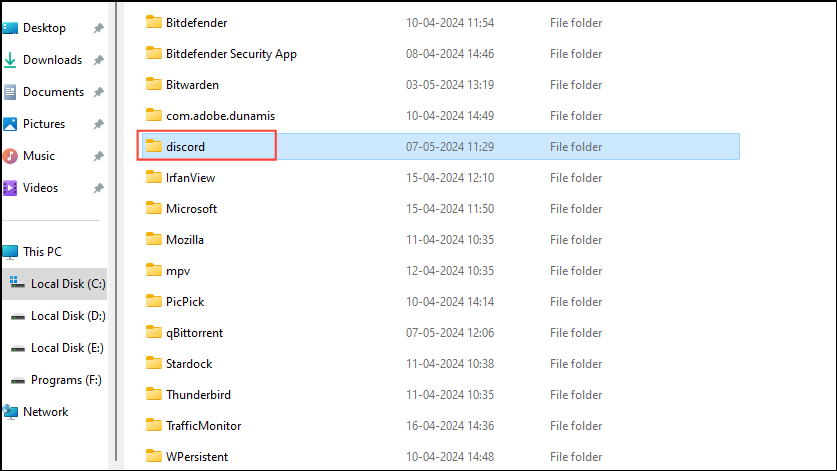Click the pin icon beside Pictures
Screen dimensions: 837x471
(x=98, y=124)
